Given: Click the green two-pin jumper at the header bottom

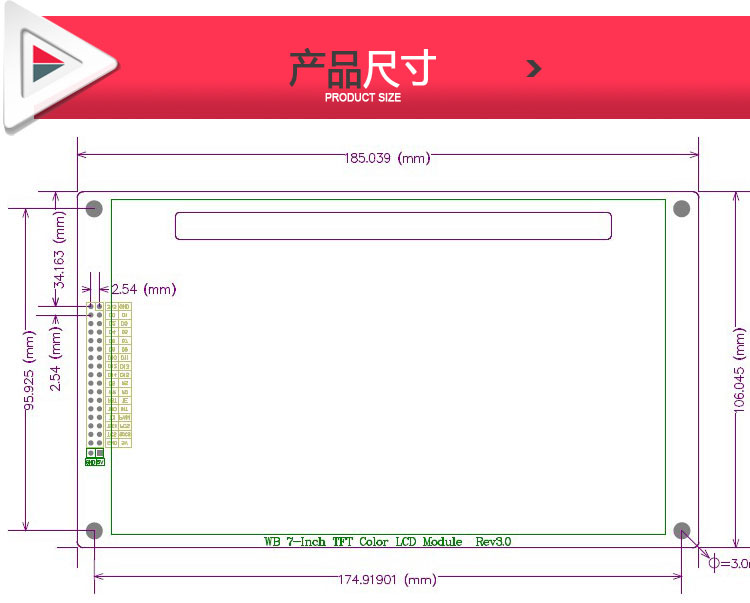Looking at the screenshot, I should (95, 453).
